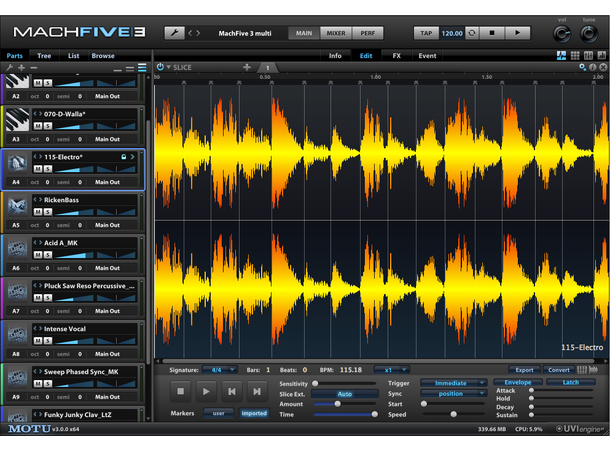Solo the 115-Electro part
610x450 pixels.
pyautogui.click(x=47, y=169)
